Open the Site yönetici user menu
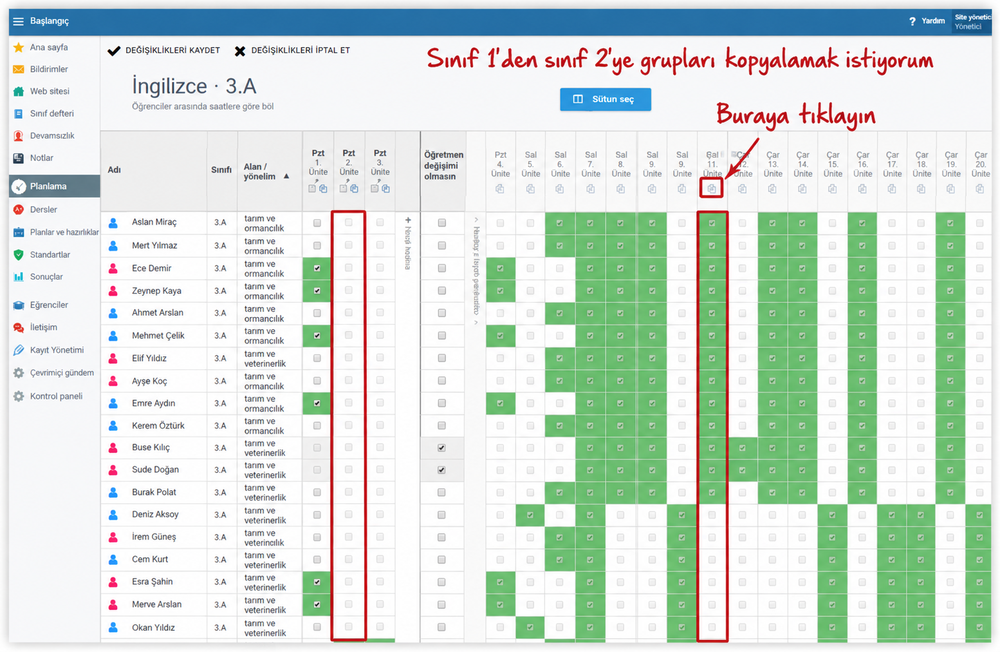The height and width of the screenshot is (652, 1000). tap(972, 22)
